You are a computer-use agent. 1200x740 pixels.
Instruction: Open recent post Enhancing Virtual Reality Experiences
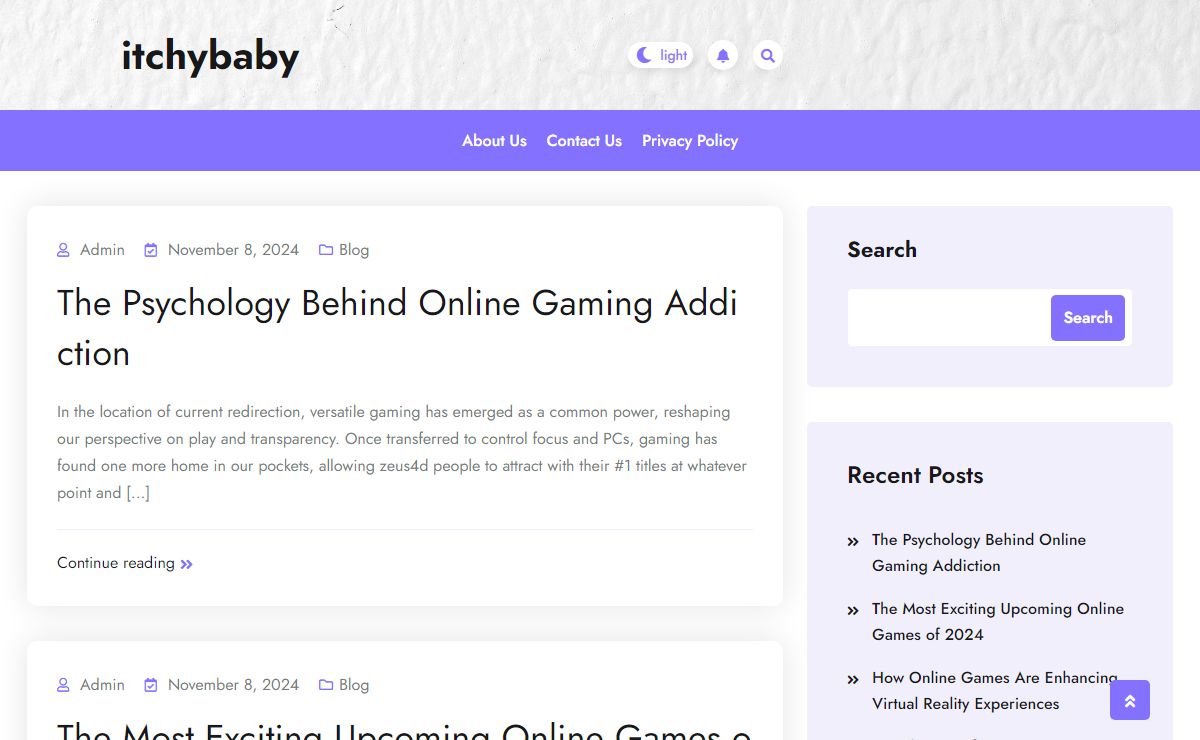(x=995, y=690)
